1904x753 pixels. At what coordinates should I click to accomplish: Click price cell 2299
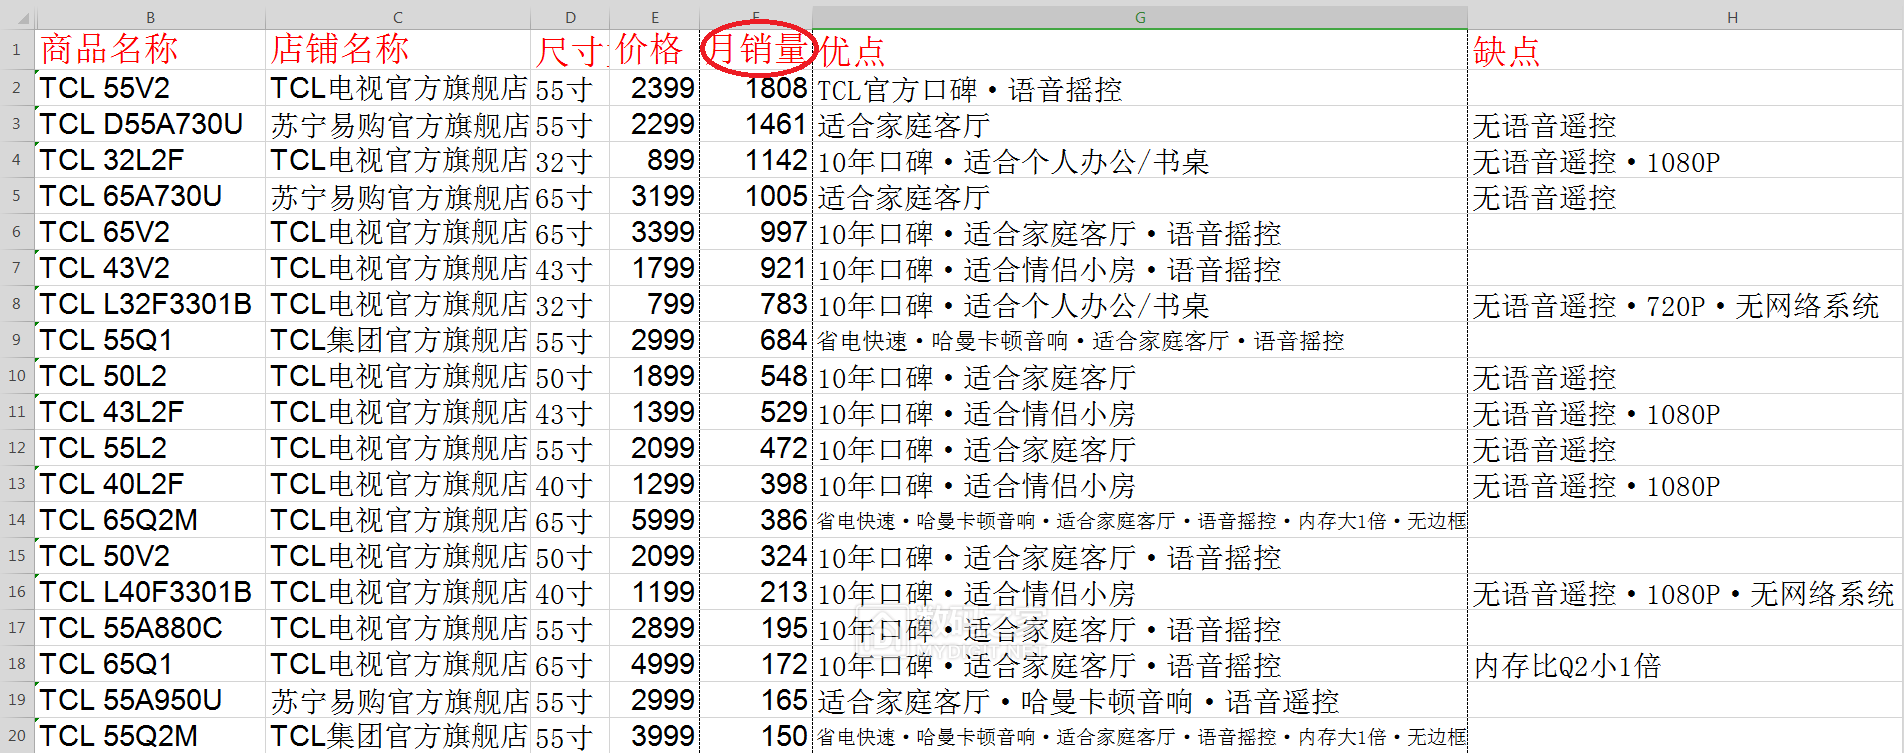pyautogui.click(x=655, y=124)
